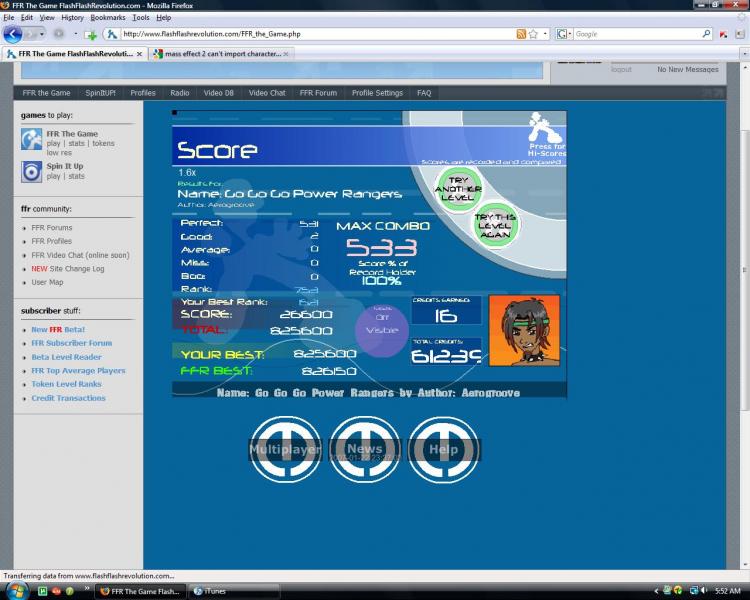Click the green new tab plus icon
This screenshot has width=750, height=600.
pyautogui.click(x=90, y=34)
